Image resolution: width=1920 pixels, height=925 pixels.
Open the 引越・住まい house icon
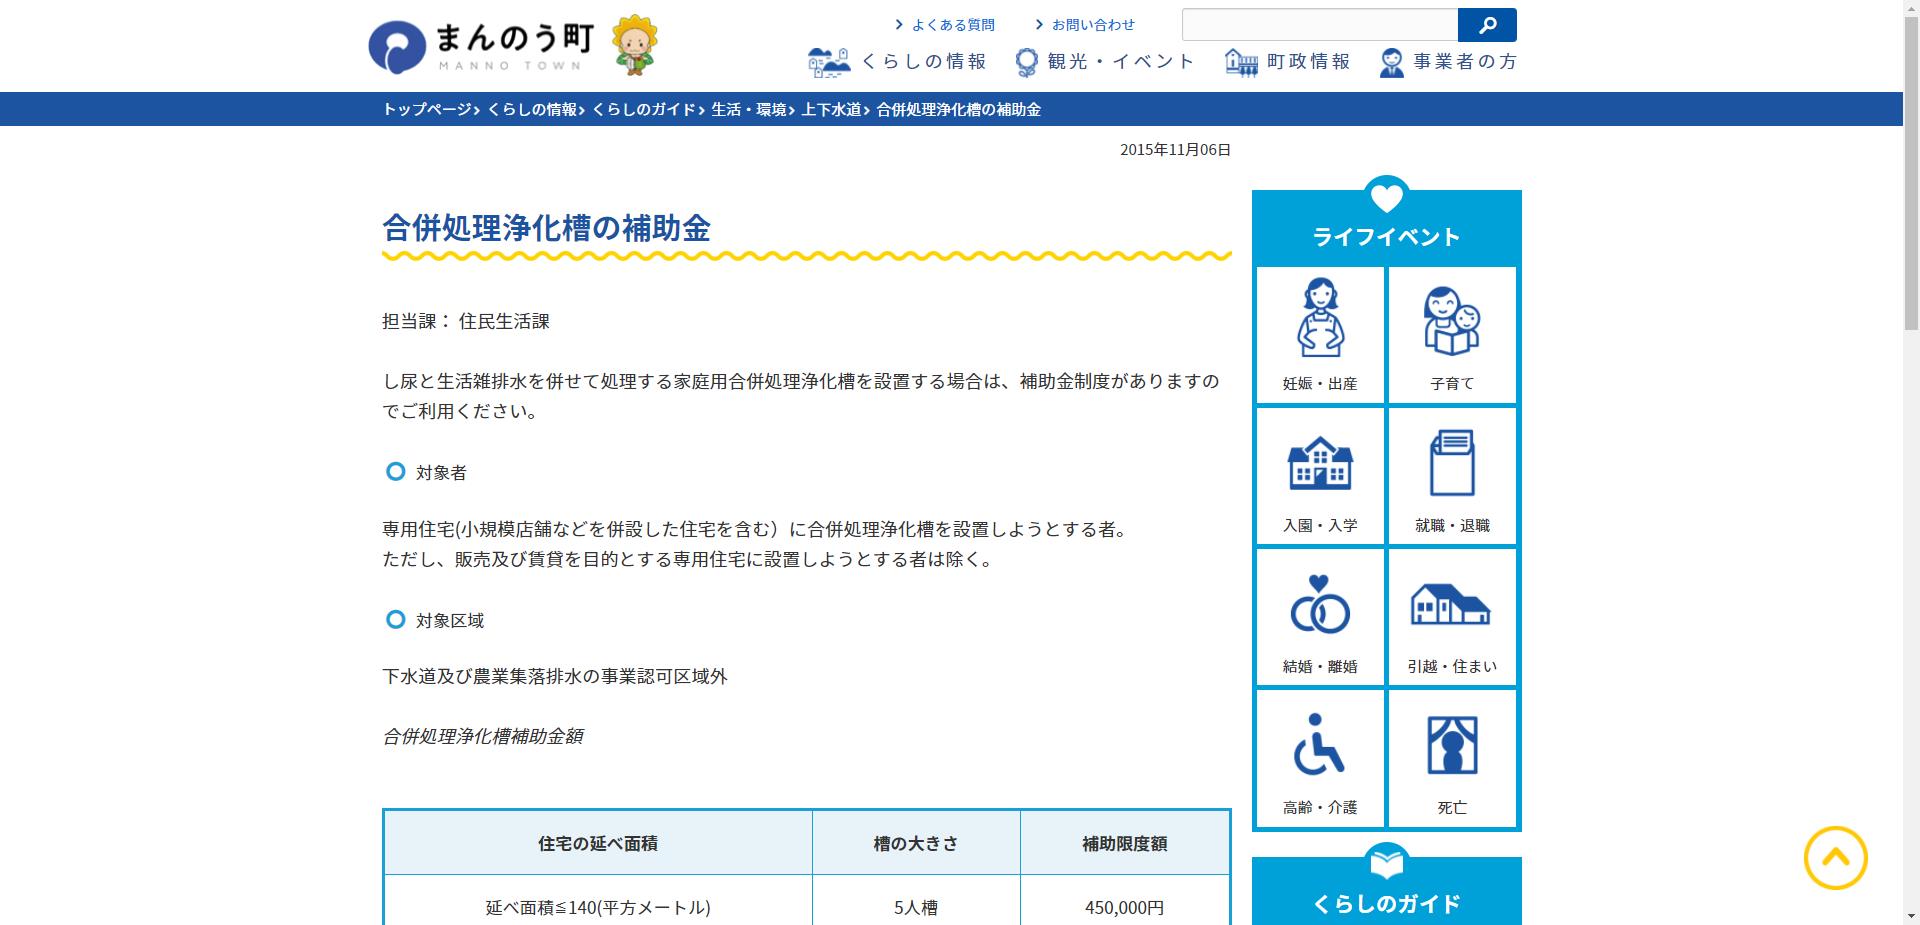1452,617
